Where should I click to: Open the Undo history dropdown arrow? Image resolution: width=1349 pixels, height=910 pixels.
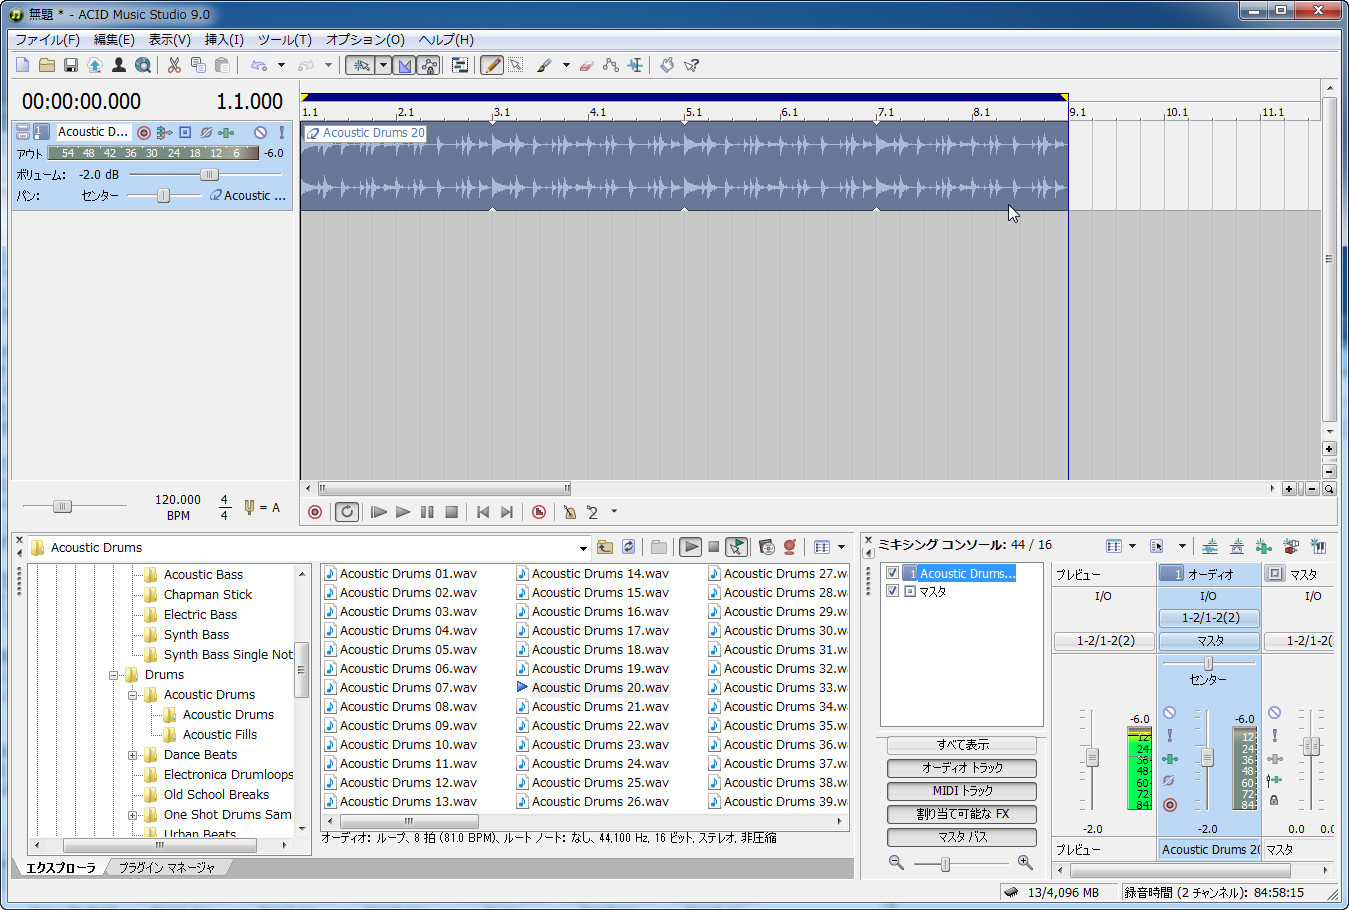pos(281,65)
